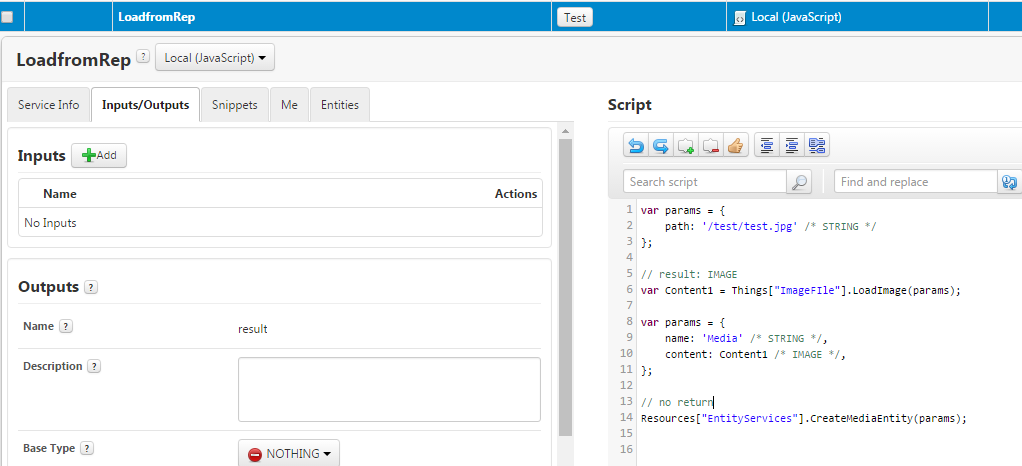The width and height of the screenshot is (1022, 466).
Task: Click the help icon next to Base Type
Action: click(x=87, y=448)
